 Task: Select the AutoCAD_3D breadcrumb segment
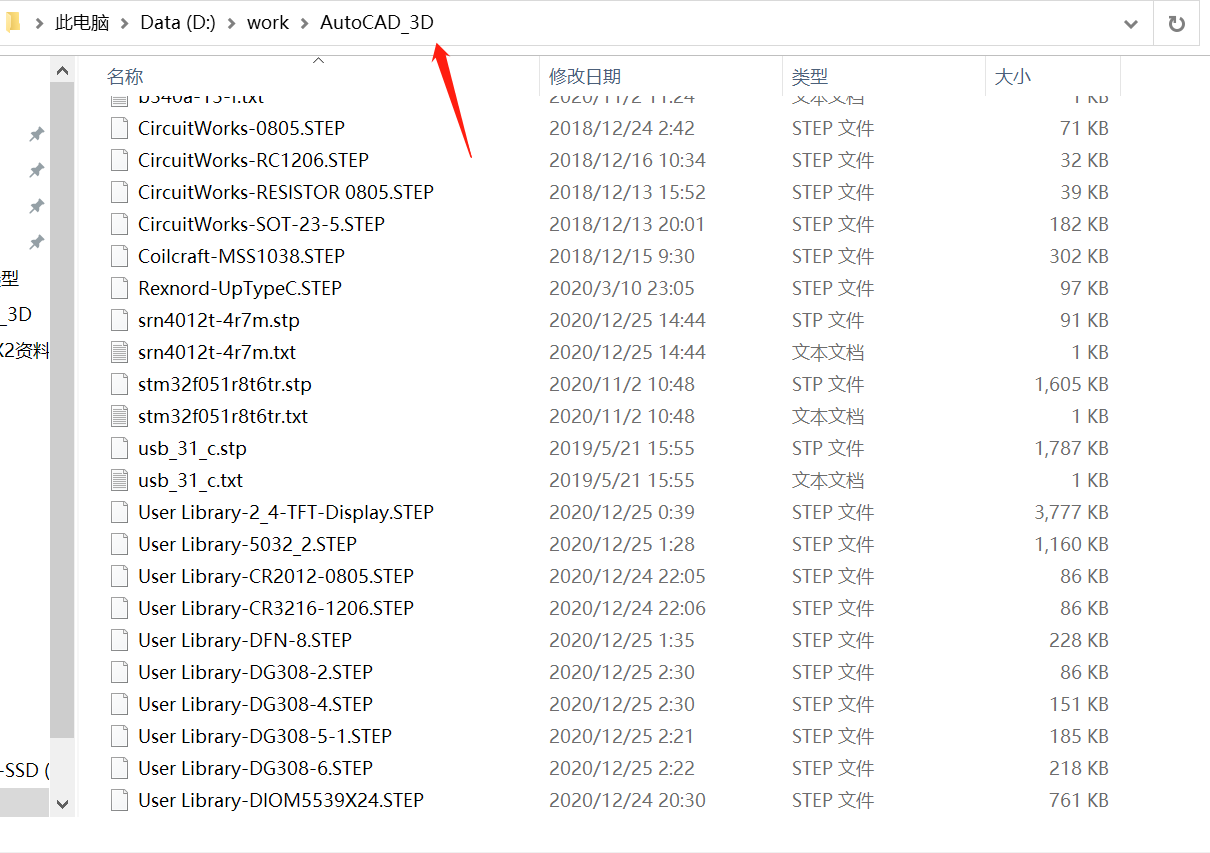click(377, 23)
